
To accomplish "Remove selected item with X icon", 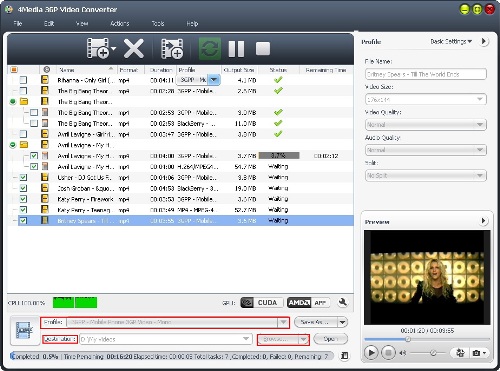I will click(134, 49).
